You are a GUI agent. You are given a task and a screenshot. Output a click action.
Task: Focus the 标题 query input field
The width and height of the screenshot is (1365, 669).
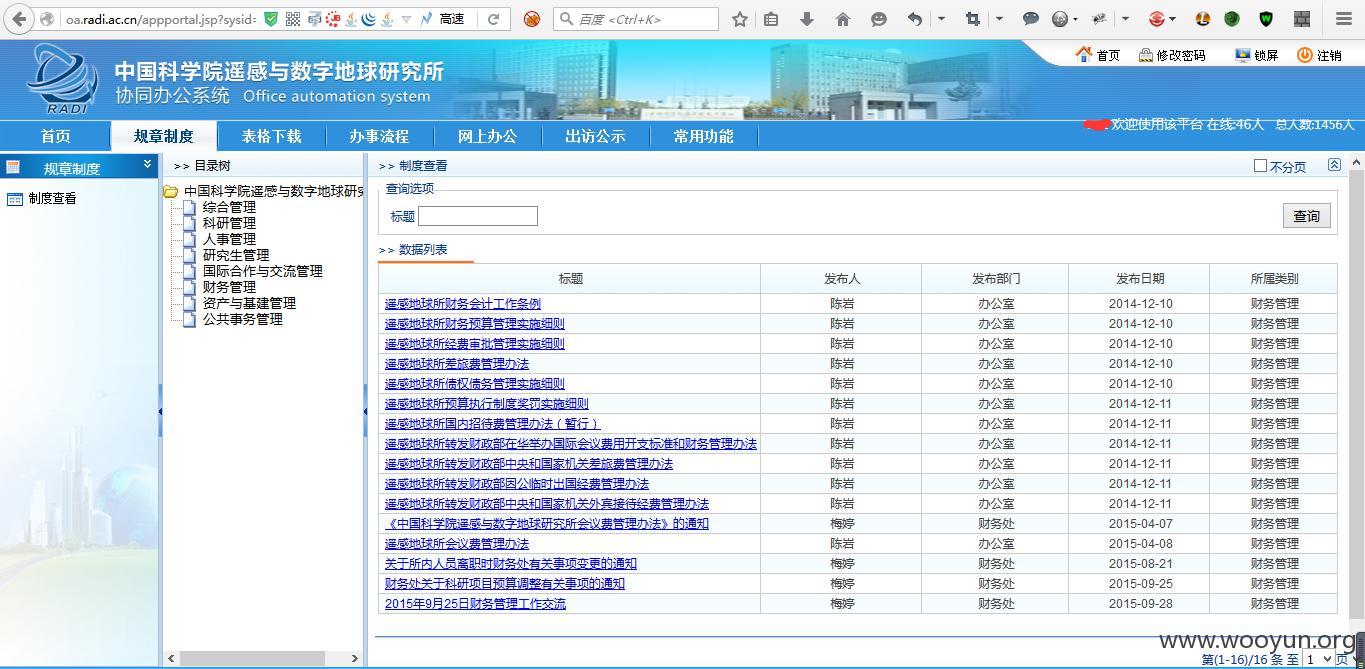478,216
